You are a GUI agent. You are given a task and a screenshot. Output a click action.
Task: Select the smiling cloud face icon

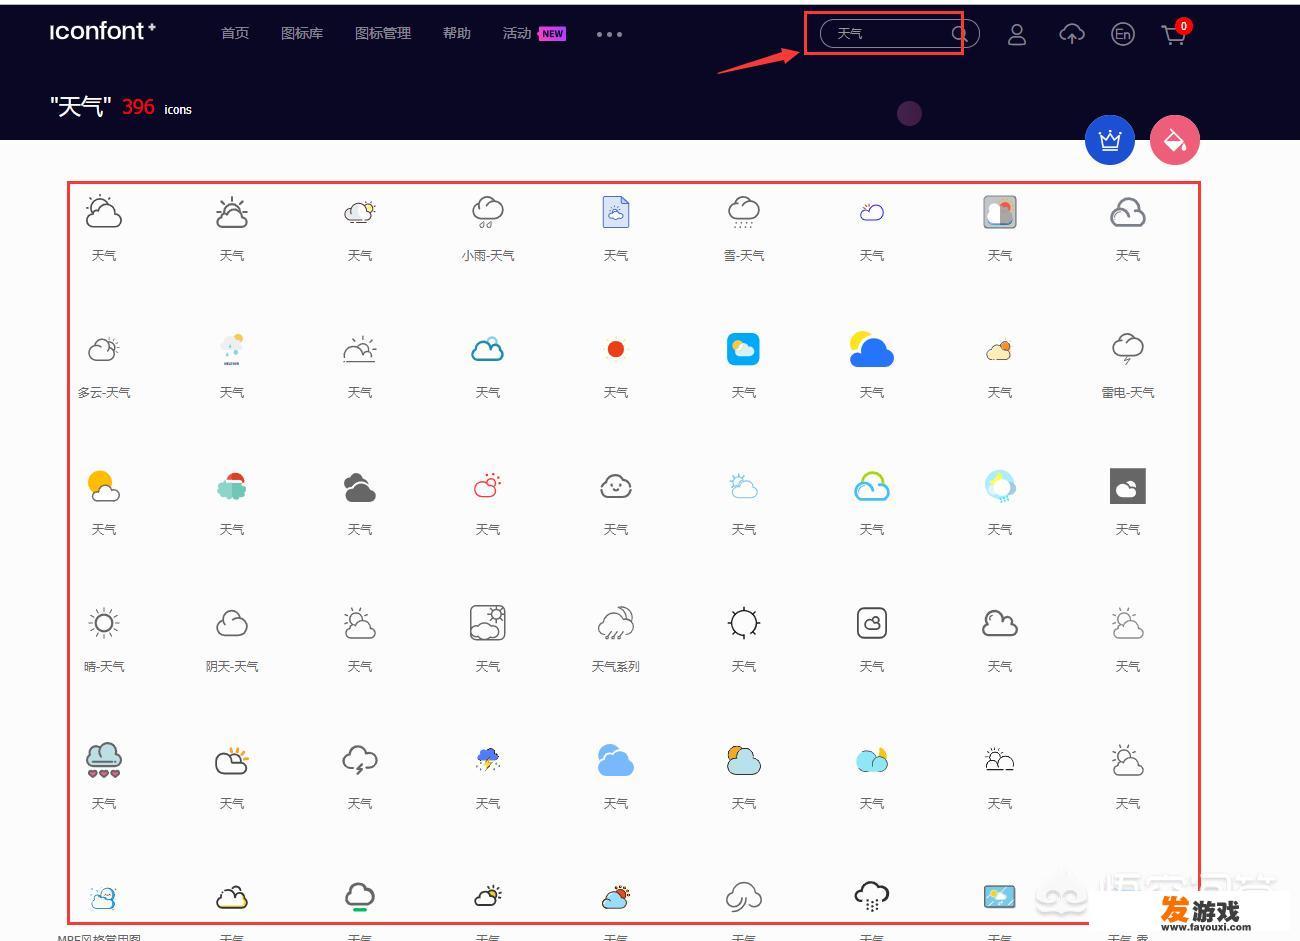(616, 486)
